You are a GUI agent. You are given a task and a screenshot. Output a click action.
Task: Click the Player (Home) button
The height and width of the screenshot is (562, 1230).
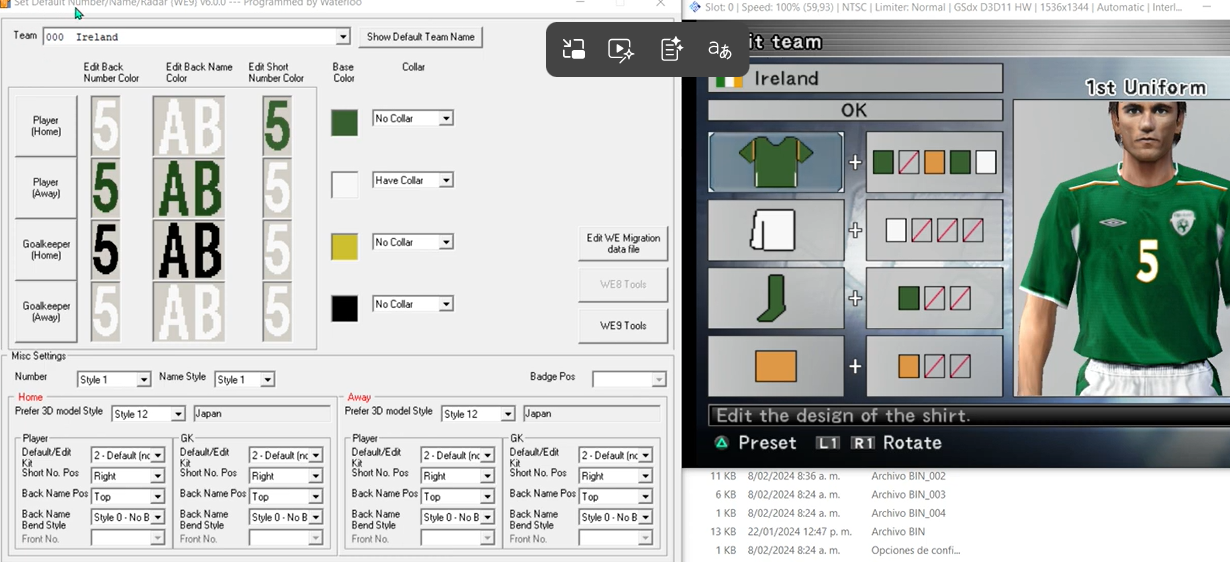click(46, 126)
